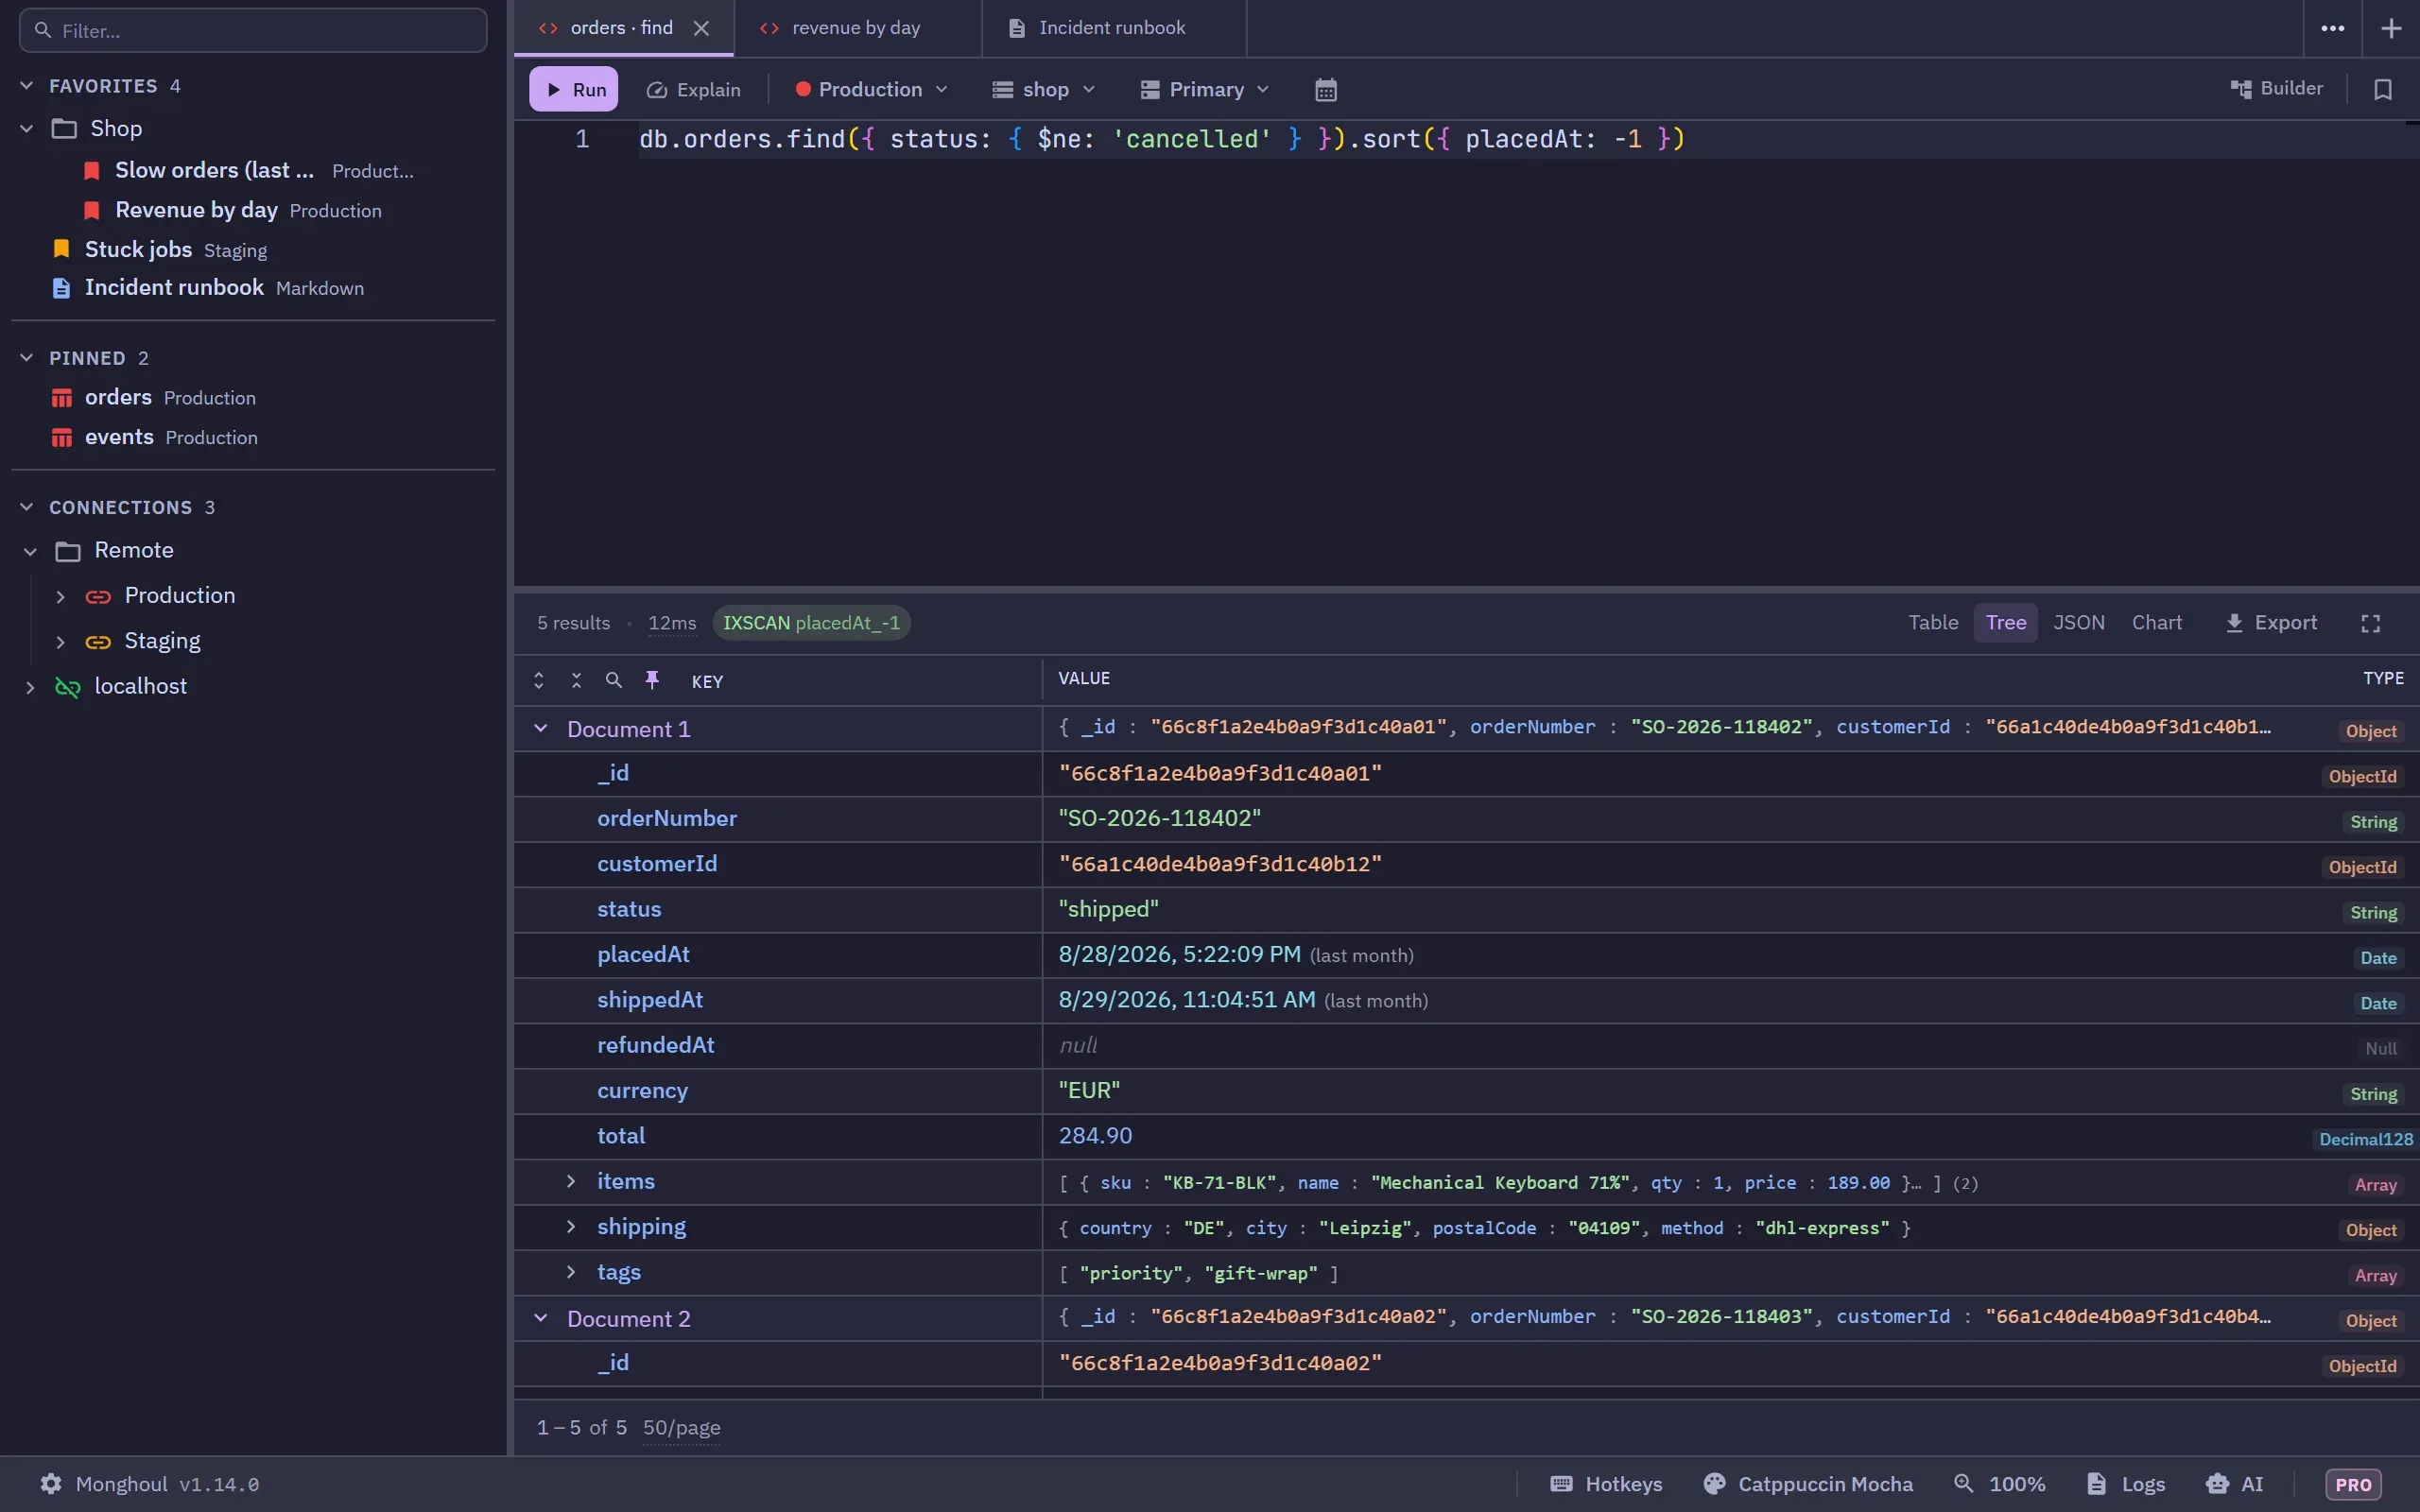Open Logs in status bar
This screenshot has width=2420, height=1512.
[x=2126, y=1484]
